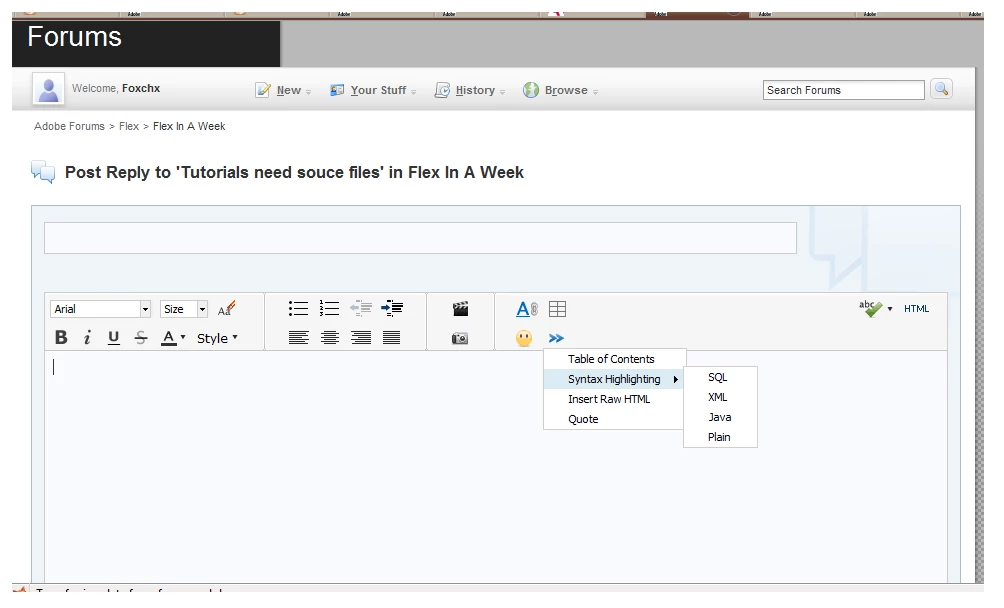Align text right
1004x608 pixels.
[x=361, y=337]
